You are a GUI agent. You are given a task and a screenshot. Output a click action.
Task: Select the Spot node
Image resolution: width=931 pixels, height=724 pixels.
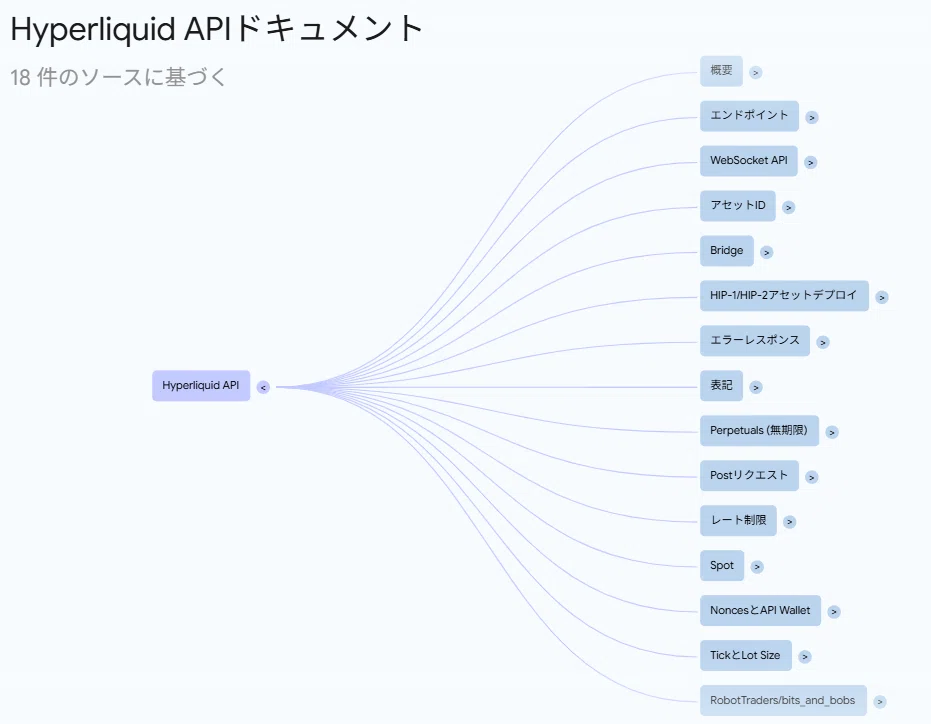pos(722,565)
